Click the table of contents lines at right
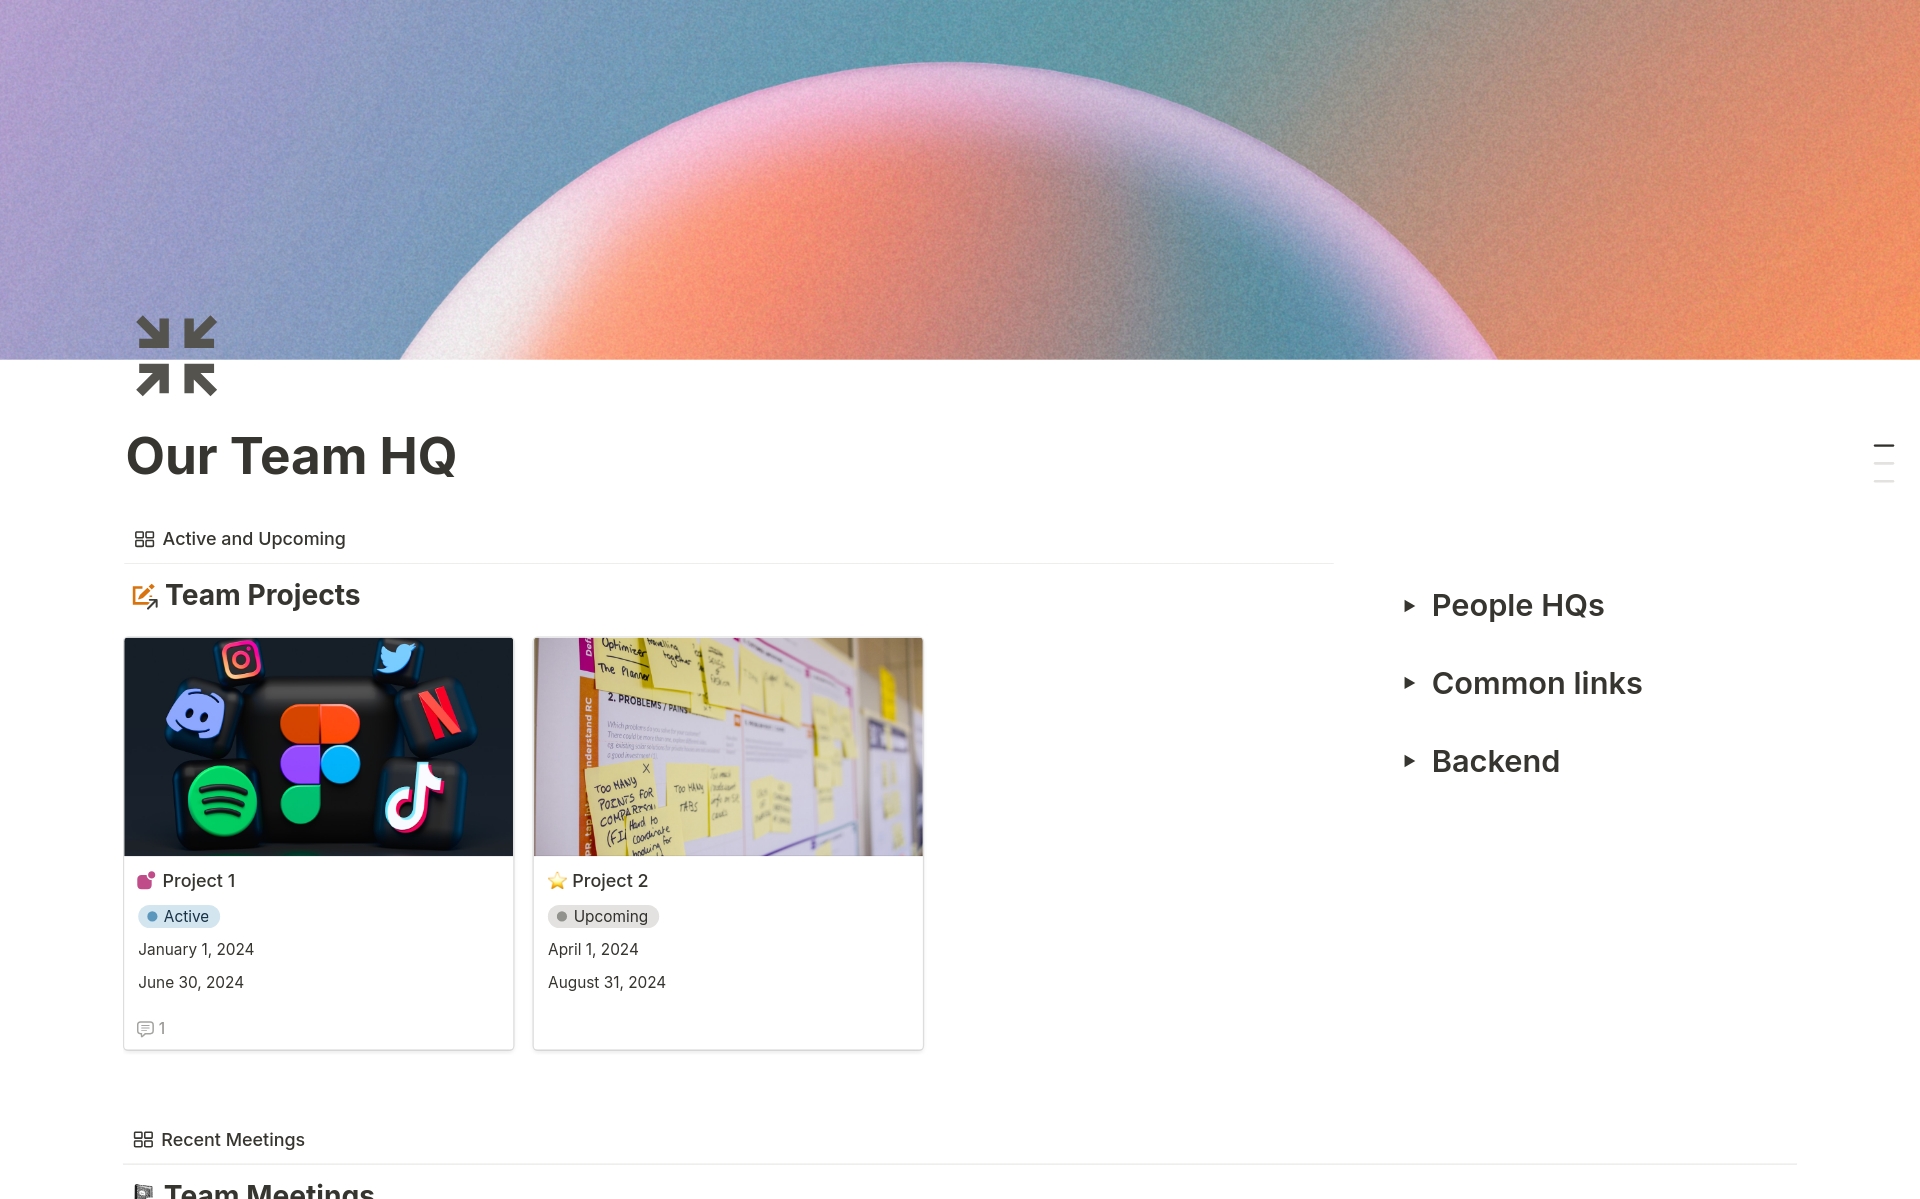The image size is (1920, 1199). pos(1884,463)
